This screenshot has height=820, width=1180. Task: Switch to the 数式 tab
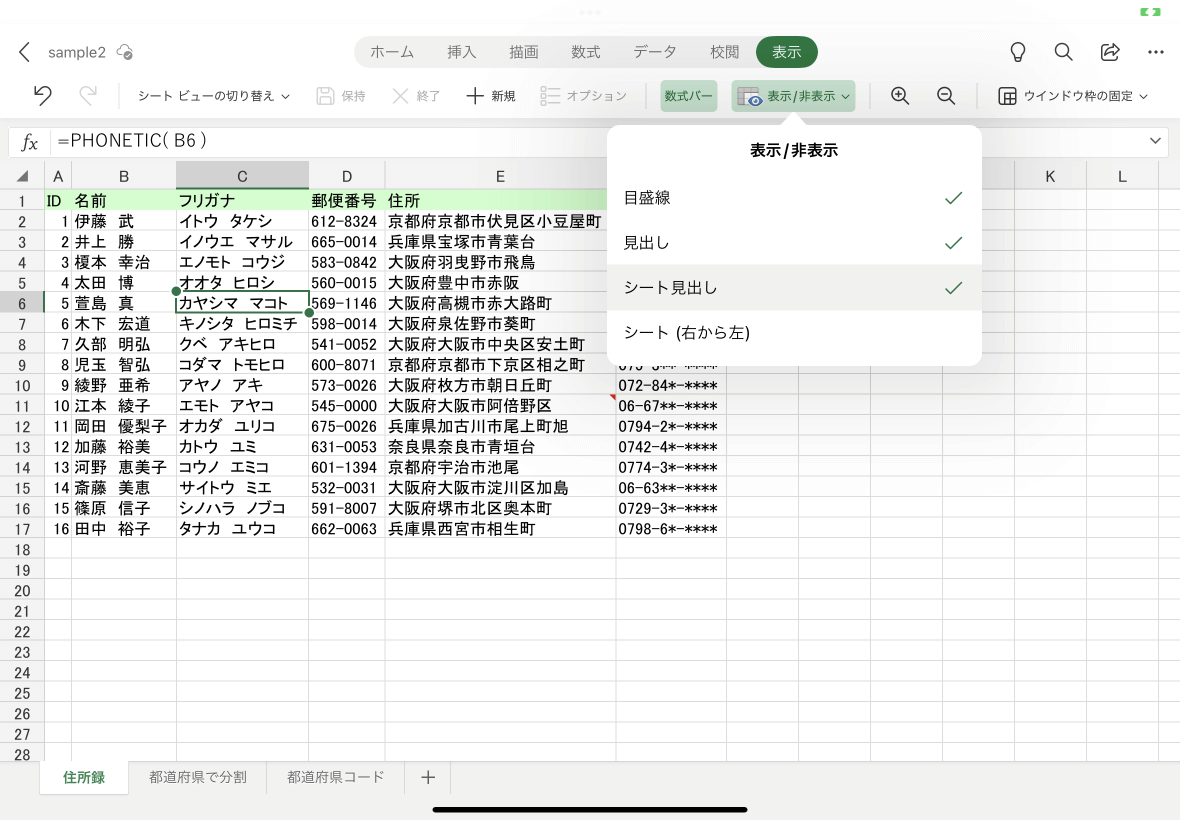[585, 52]
